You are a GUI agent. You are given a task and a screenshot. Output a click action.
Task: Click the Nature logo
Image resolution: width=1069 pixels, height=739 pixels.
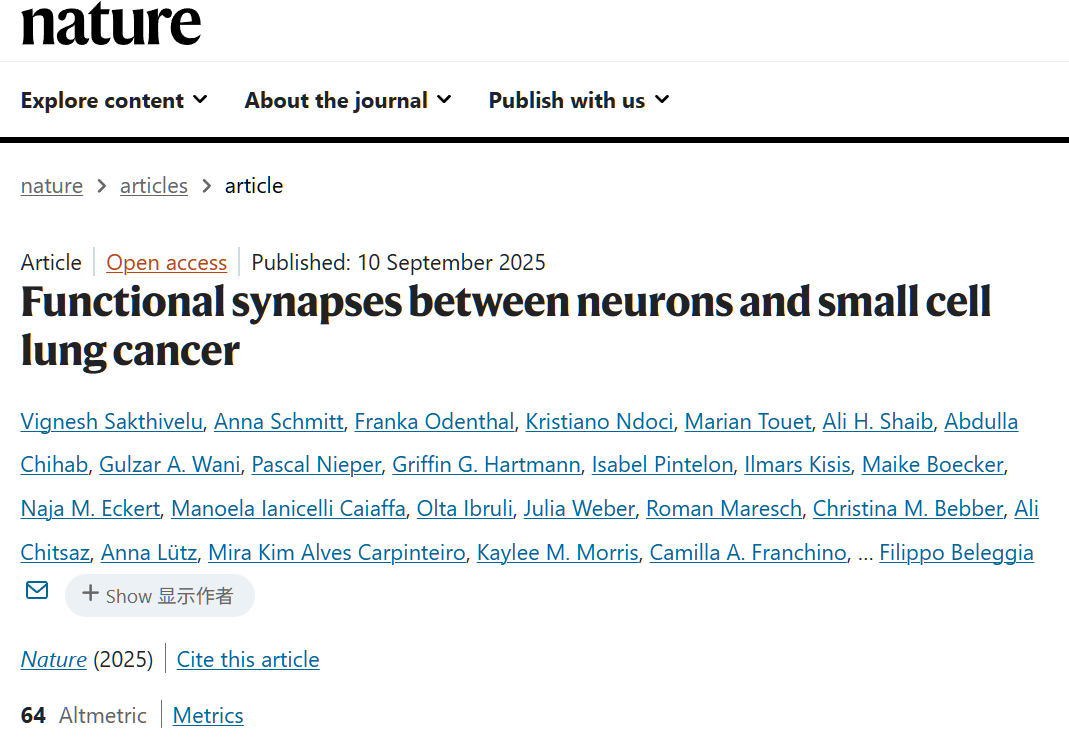click(111, 23)
